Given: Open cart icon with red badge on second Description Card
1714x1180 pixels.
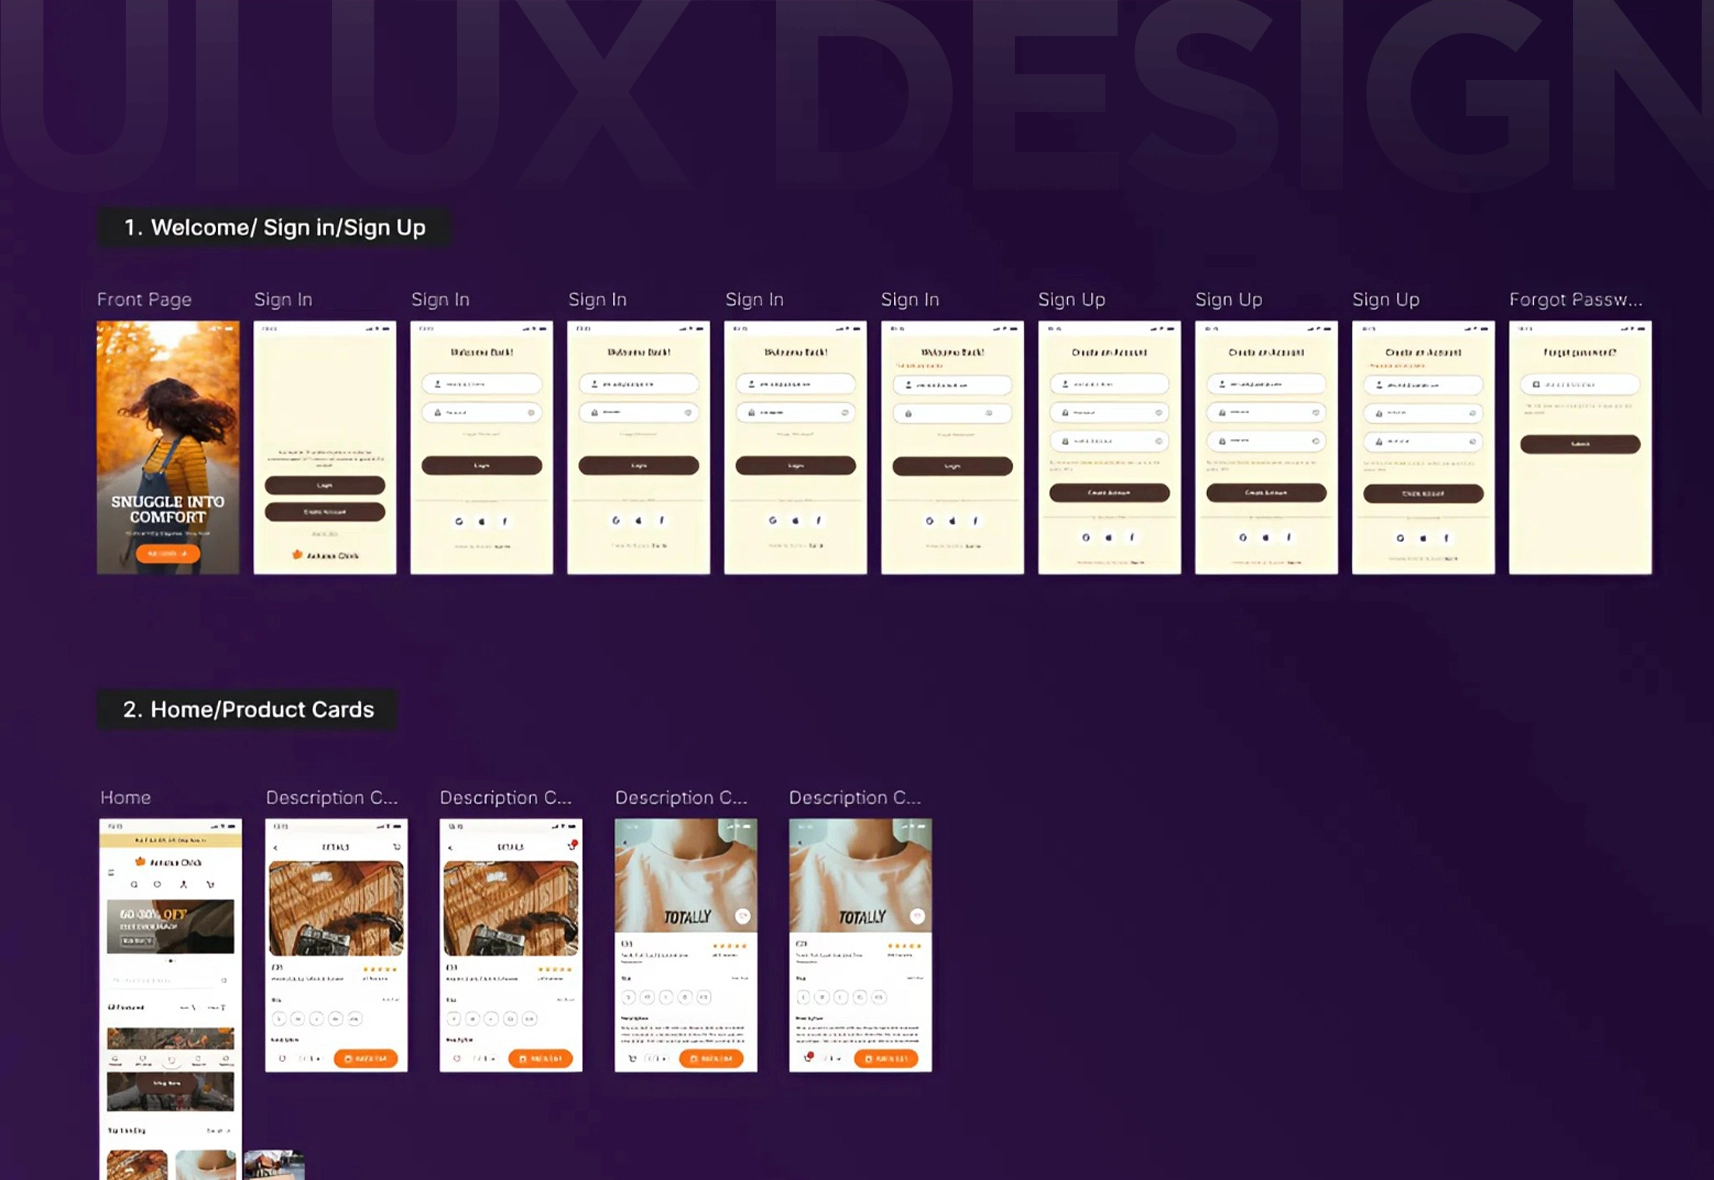Looking at the screenshot, I should tap(572, 846).
